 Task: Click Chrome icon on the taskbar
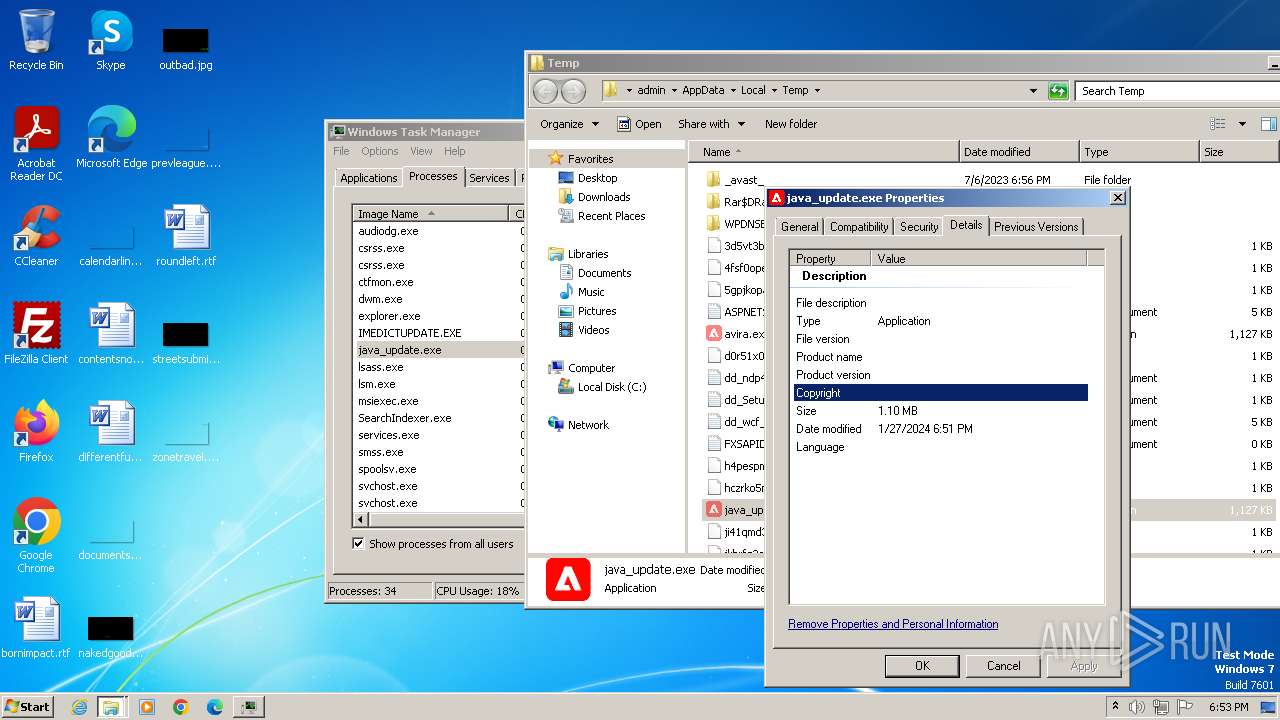tap(181, 707)
